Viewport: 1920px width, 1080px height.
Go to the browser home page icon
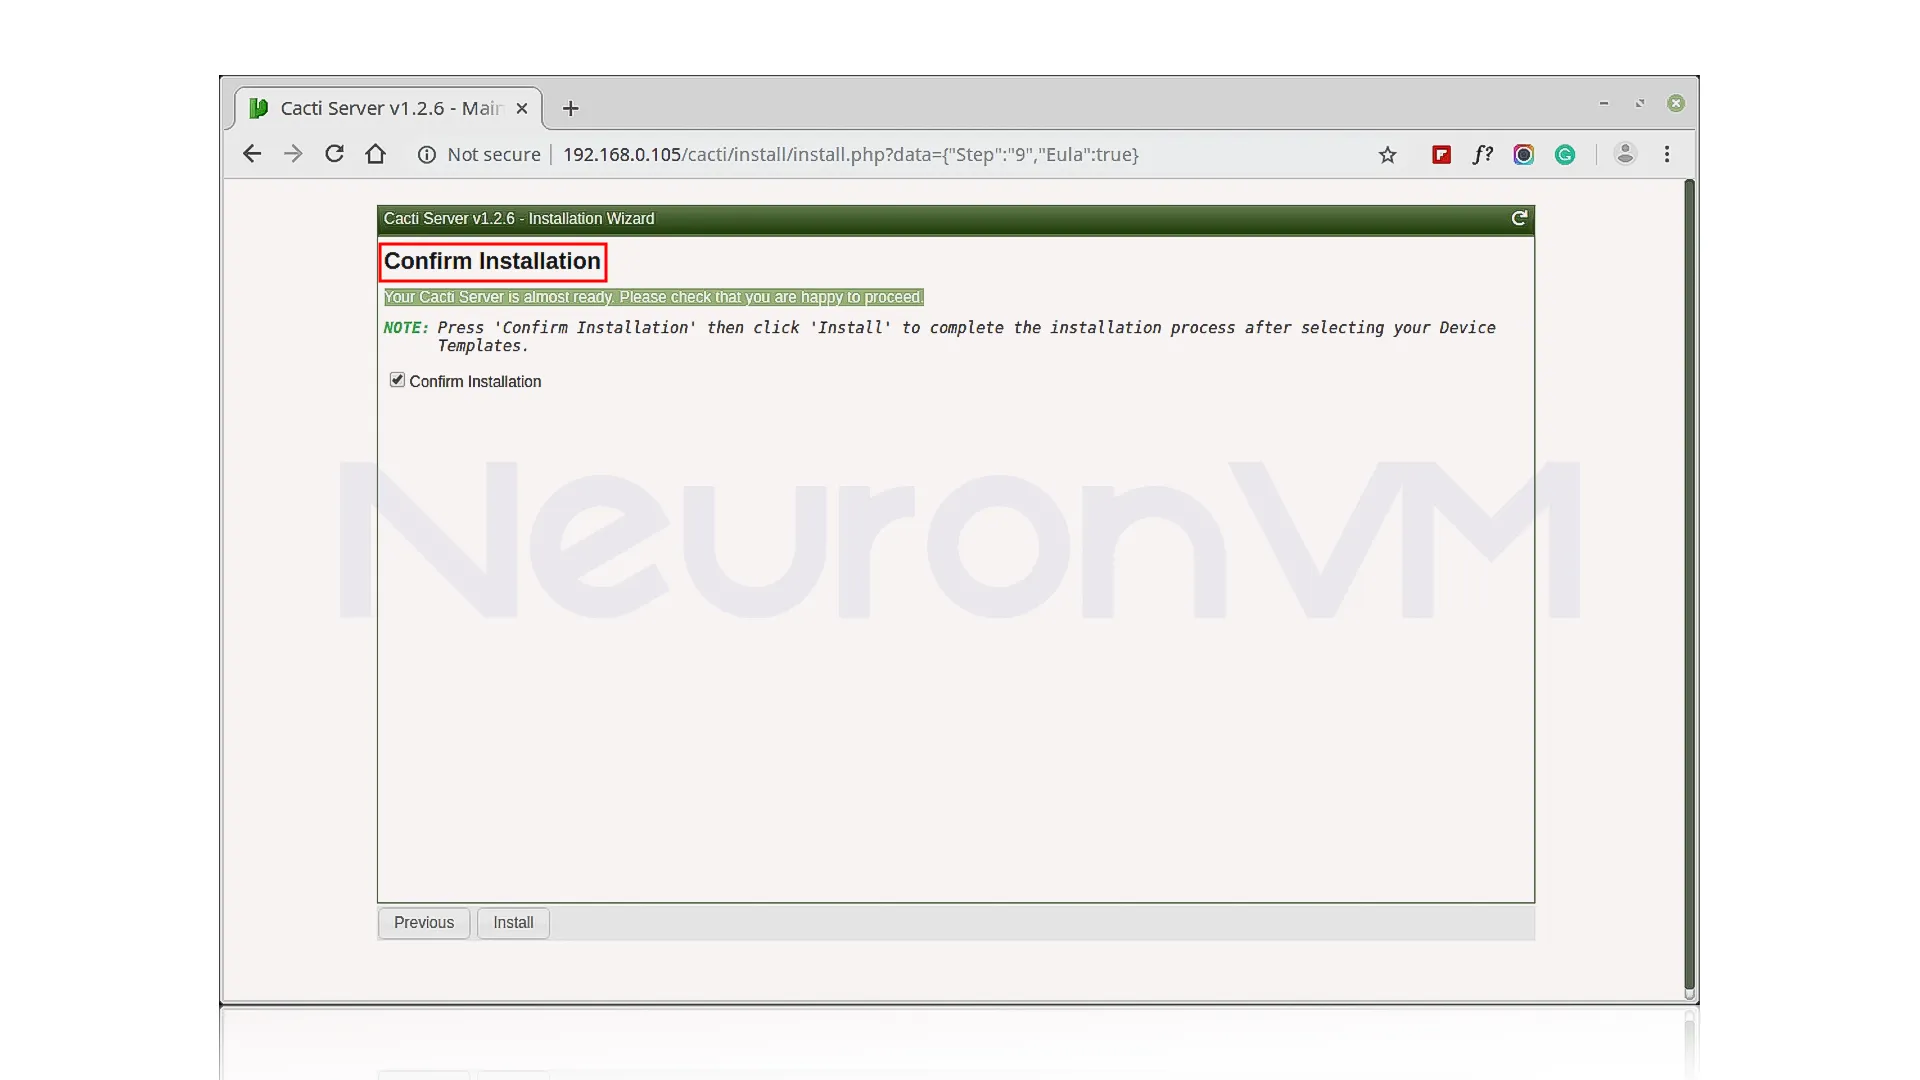click(375, 154)
